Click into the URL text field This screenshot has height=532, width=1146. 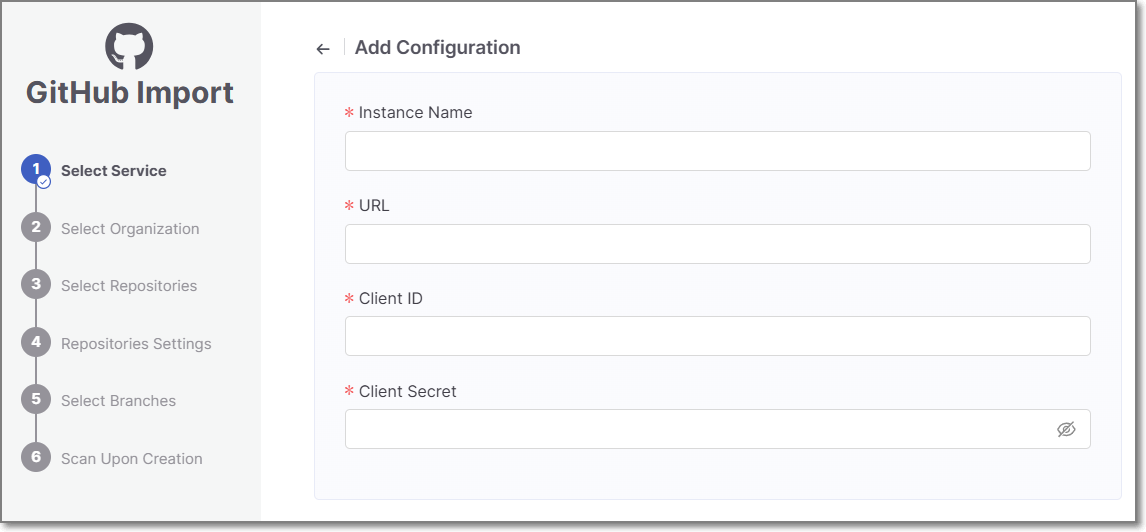[x=717, y=244]
